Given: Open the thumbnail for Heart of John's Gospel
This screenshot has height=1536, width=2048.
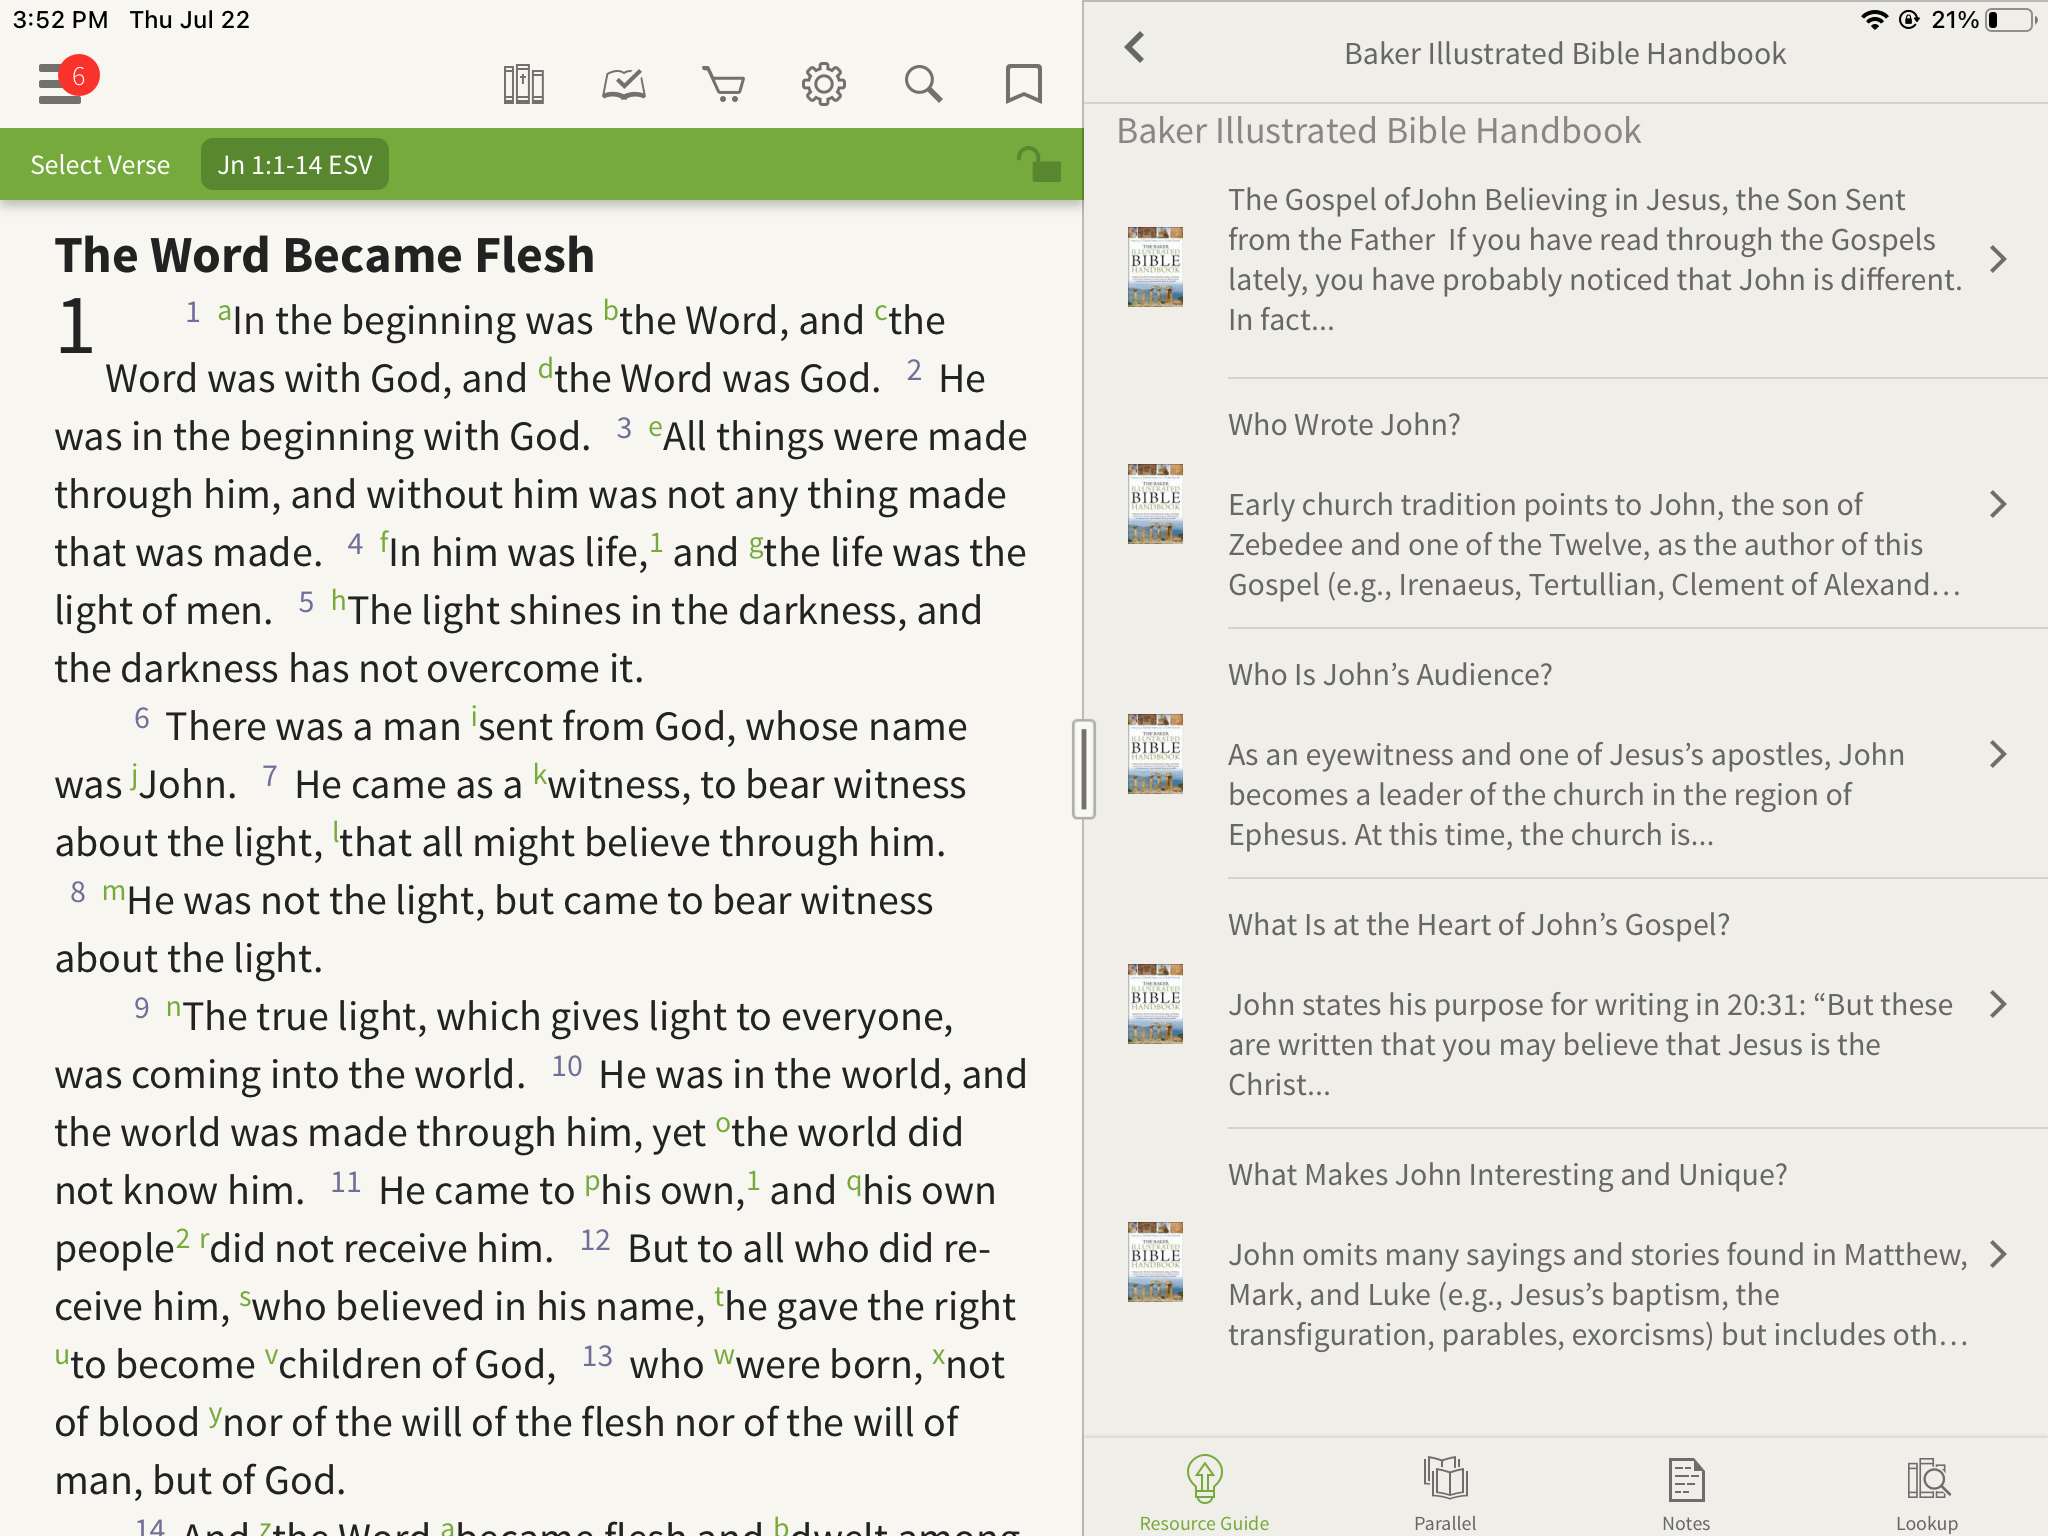Looking at the screenshot, I should point(1155,1003).
